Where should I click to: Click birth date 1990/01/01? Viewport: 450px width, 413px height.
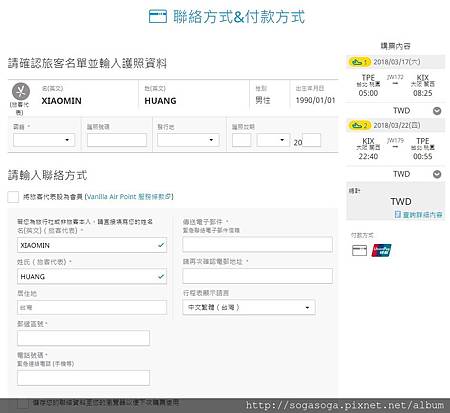(315, 100)
